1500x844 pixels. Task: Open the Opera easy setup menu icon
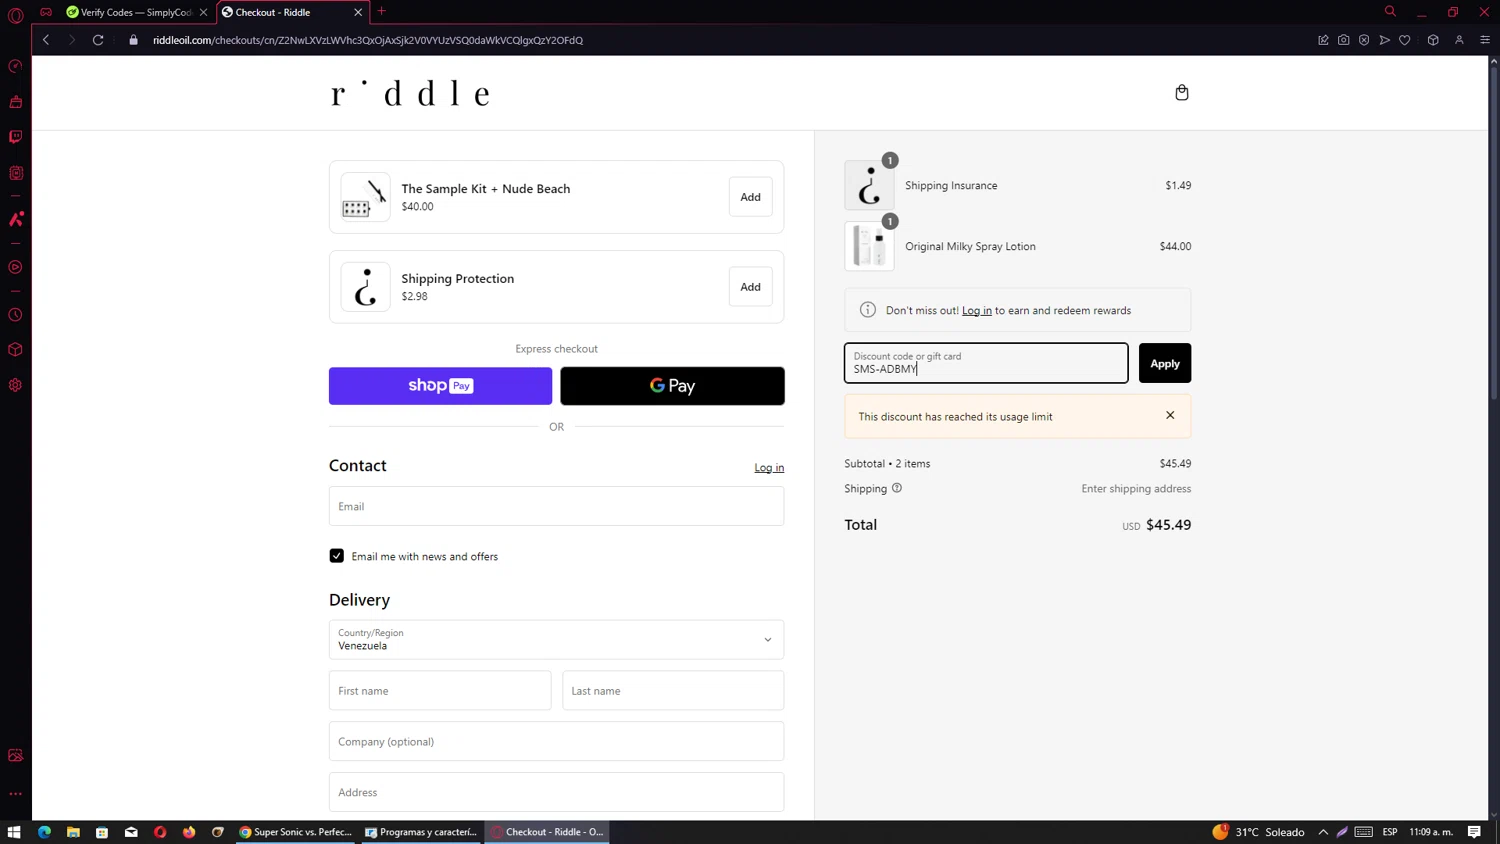tap(1485, 40)
